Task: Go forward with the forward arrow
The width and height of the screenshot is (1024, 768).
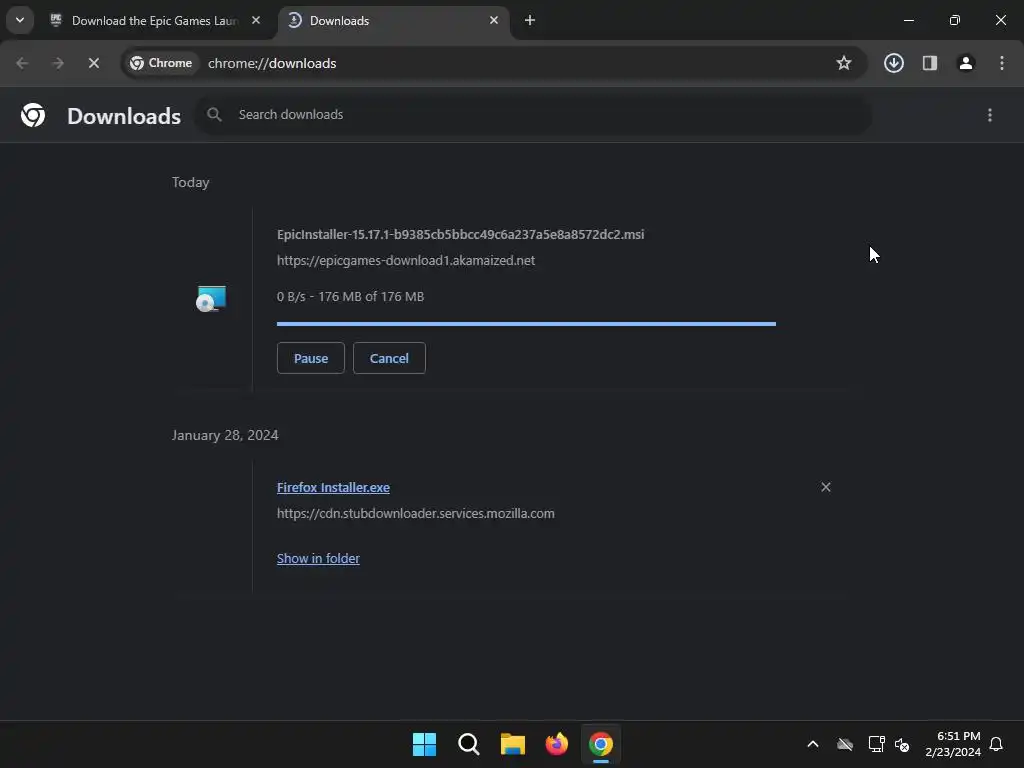Action: click(x=58, y=63)
